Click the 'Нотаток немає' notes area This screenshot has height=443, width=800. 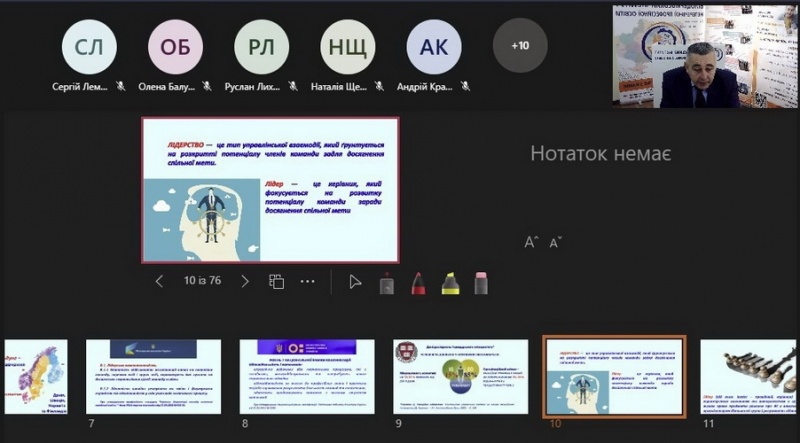[601, 154]
